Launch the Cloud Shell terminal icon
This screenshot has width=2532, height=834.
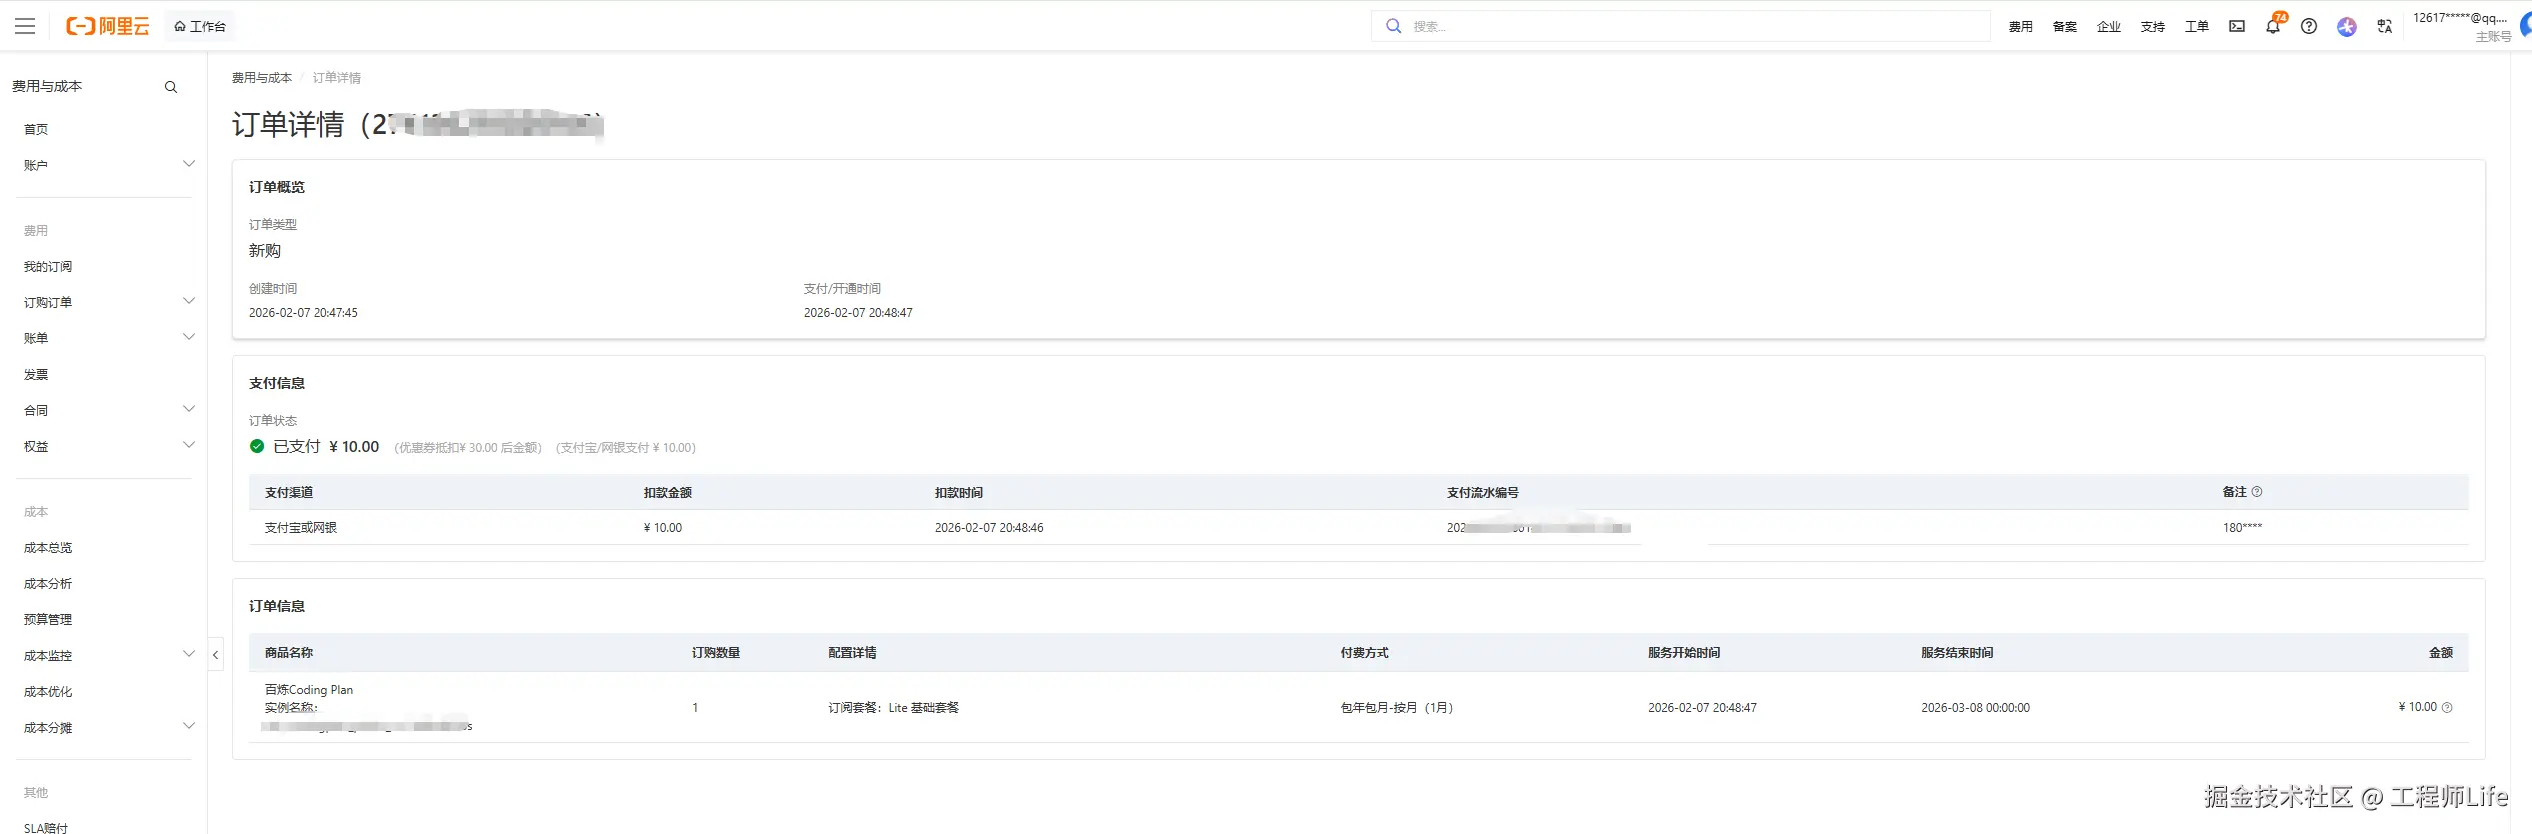[2237, 26]
